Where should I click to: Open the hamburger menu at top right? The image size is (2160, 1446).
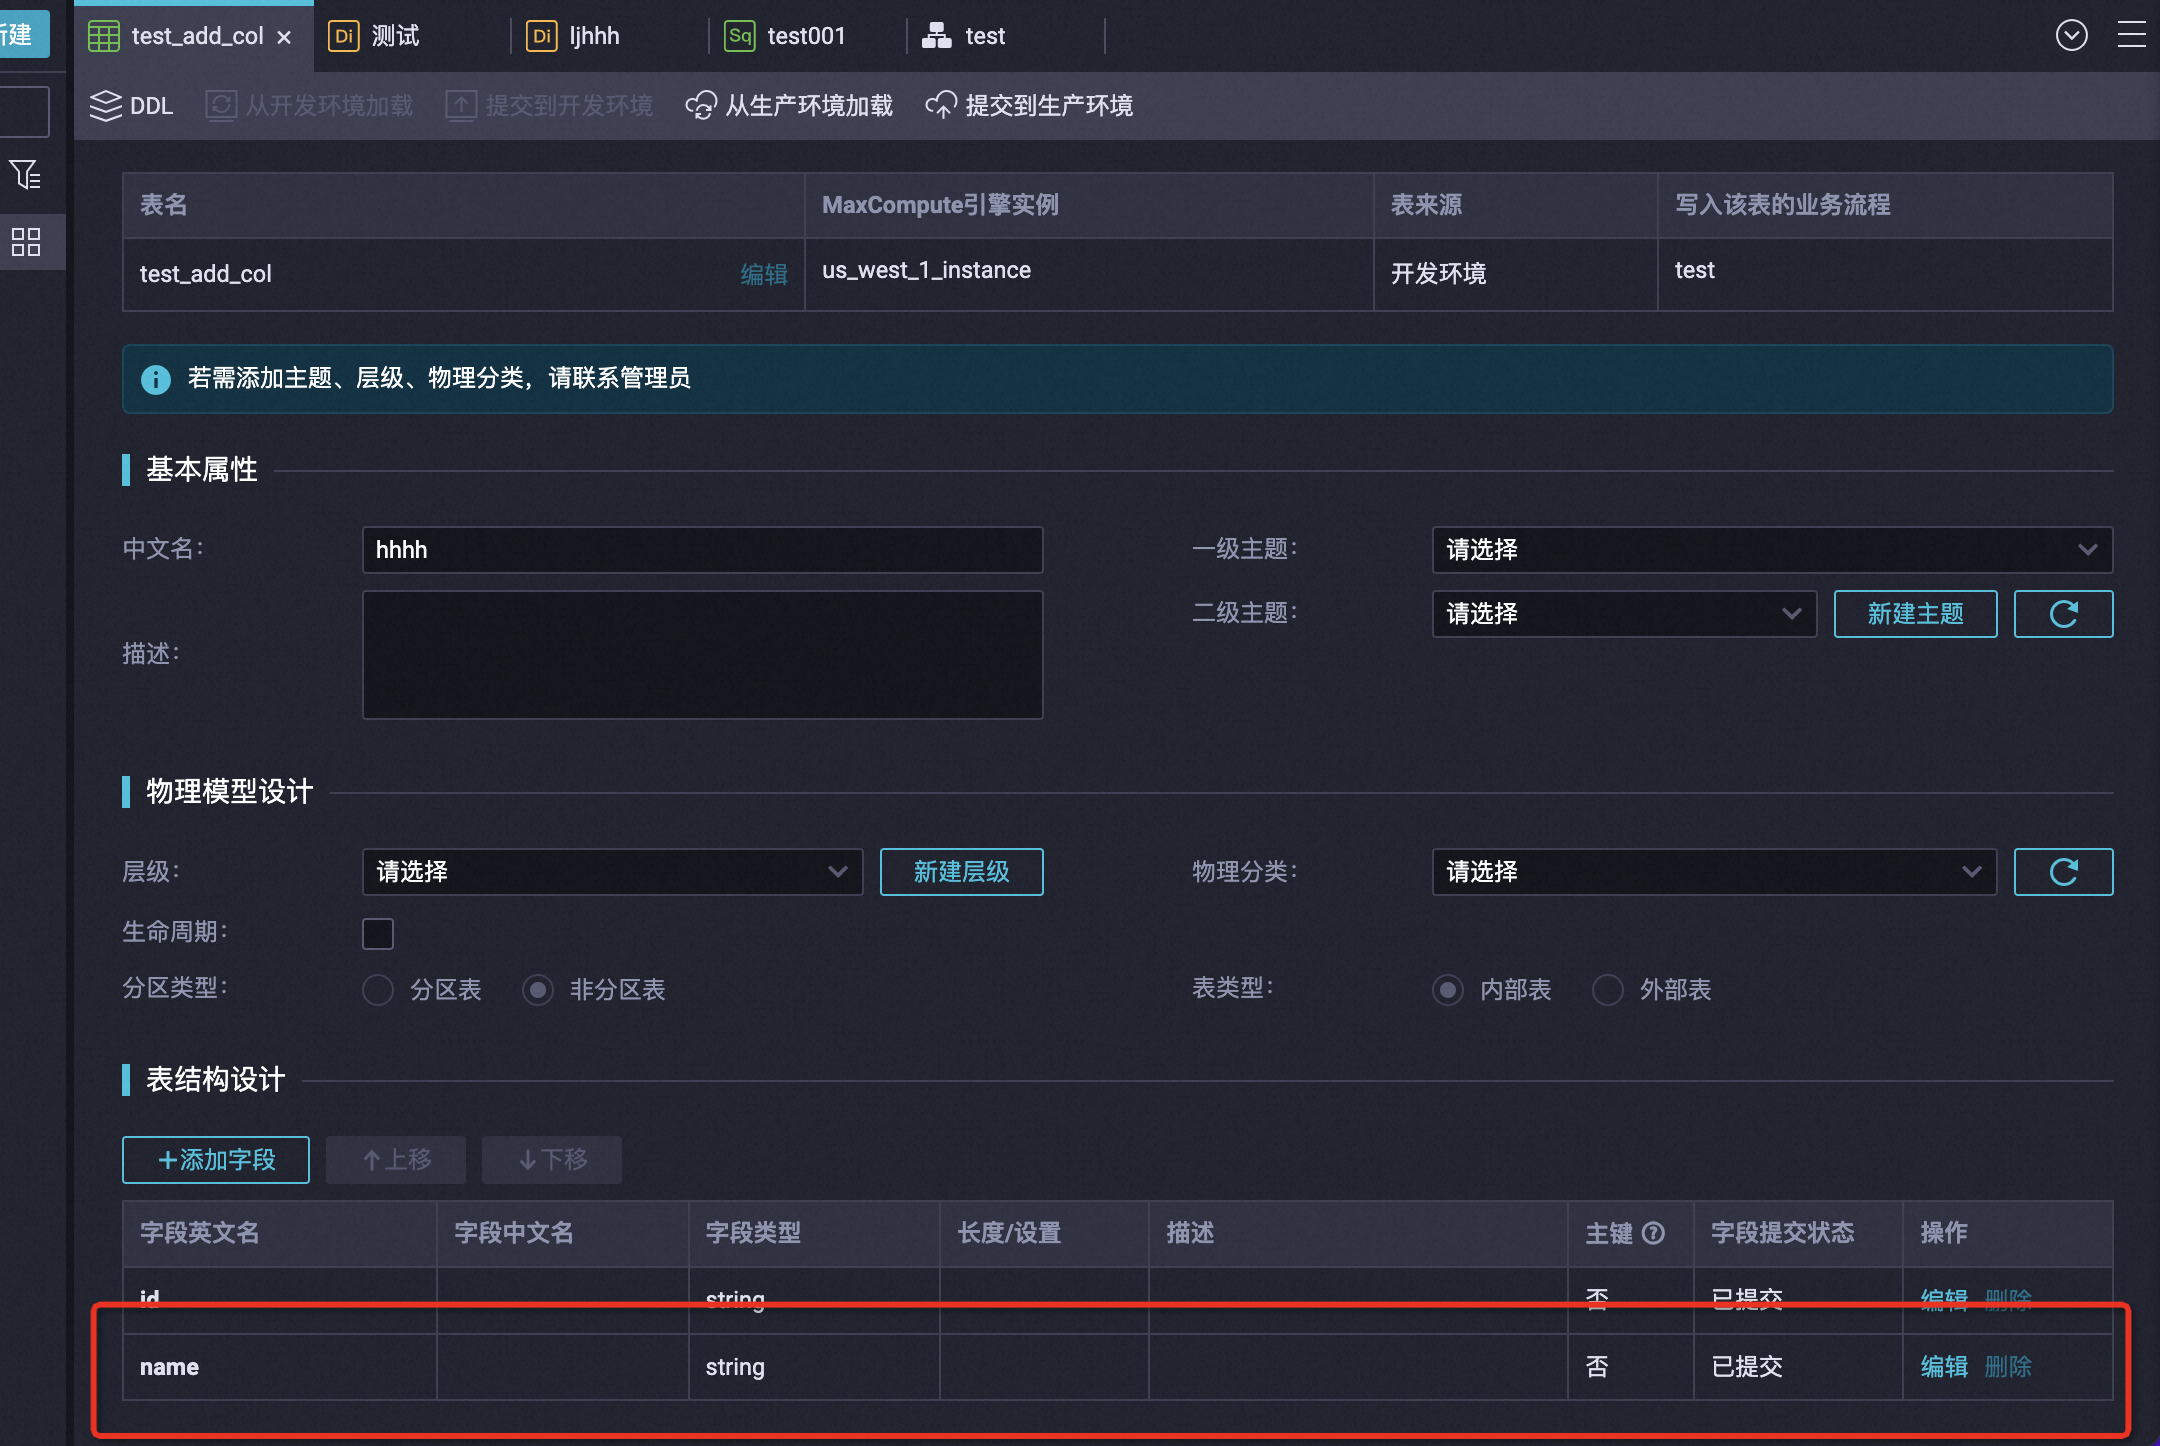coord(2131,36)
